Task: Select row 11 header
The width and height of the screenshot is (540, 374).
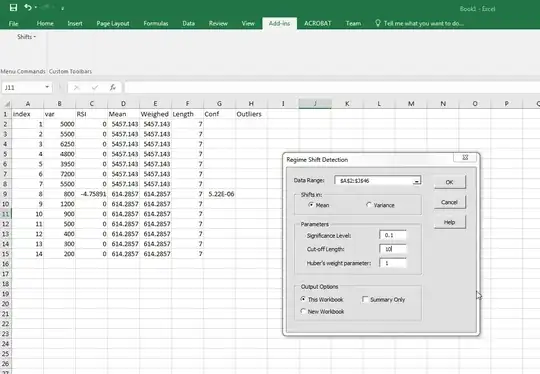Action: pos(6,214)
